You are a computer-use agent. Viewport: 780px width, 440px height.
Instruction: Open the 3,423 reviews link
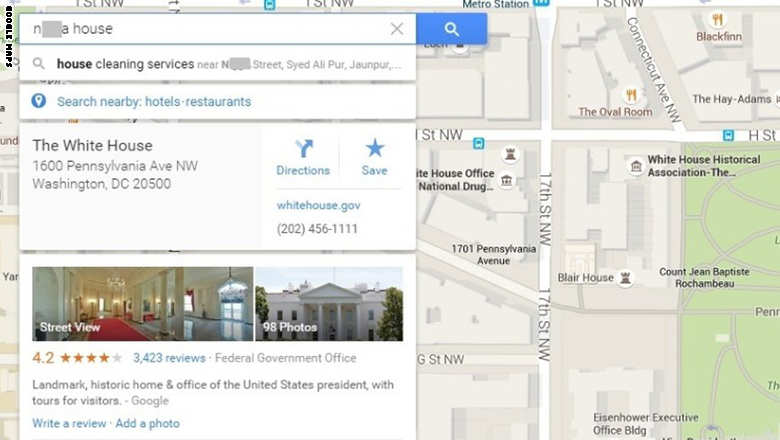[169, 358]
